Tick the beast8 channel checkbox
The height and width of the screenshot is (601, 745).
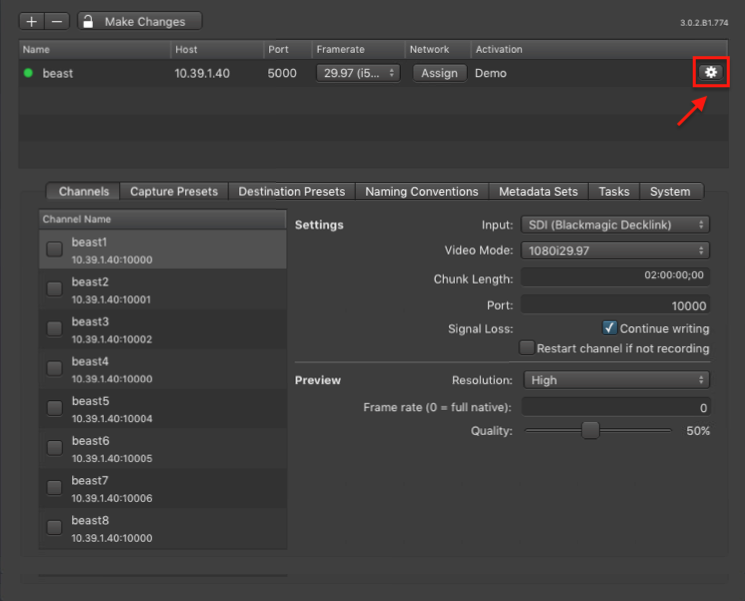click(x=54, y=527)
